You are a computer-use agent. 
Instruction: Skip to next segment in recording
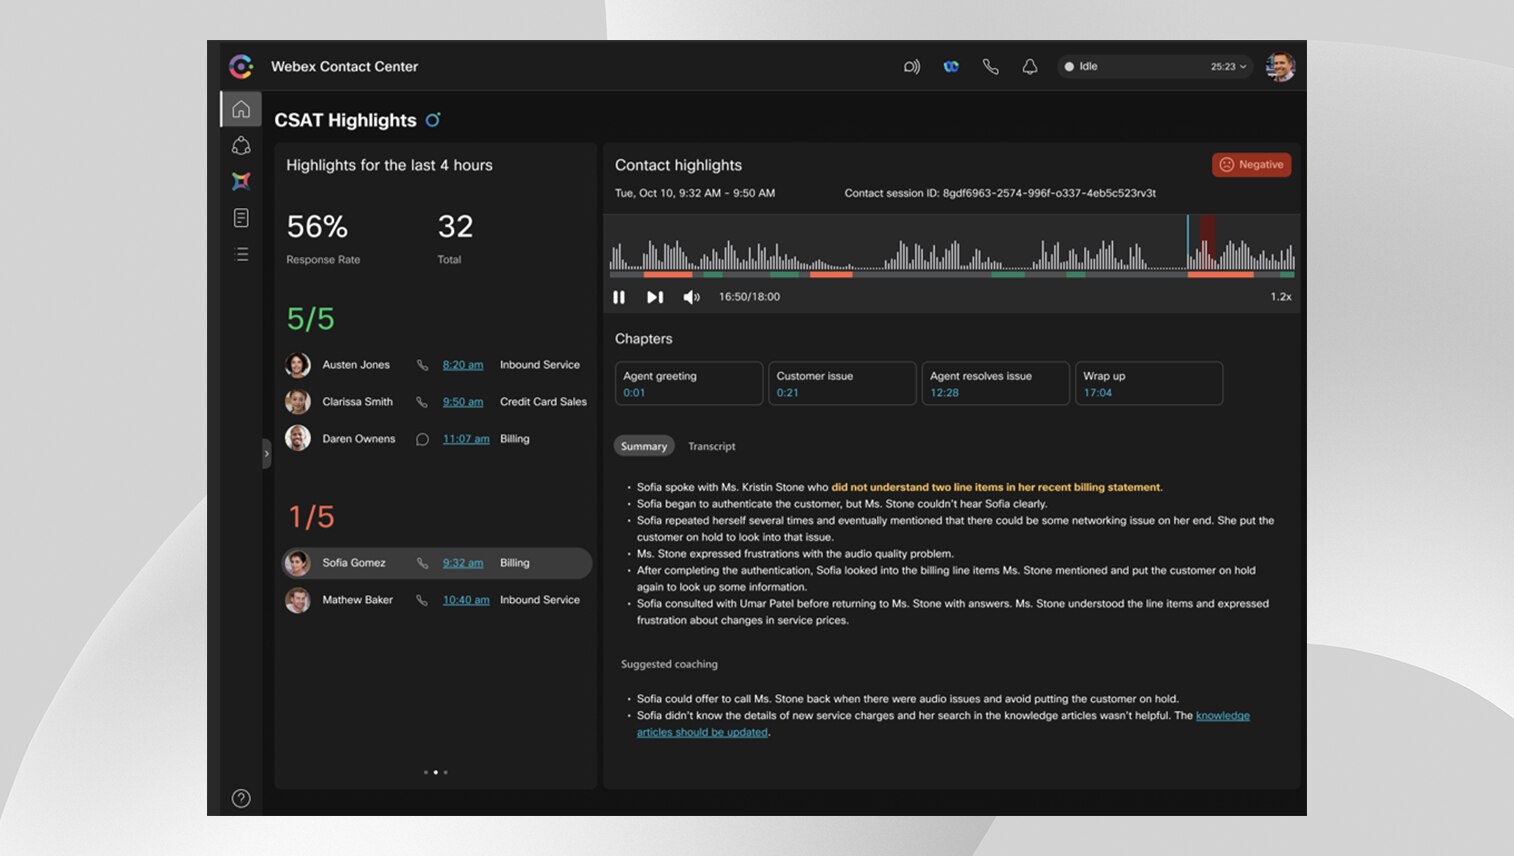pos(655,297)
